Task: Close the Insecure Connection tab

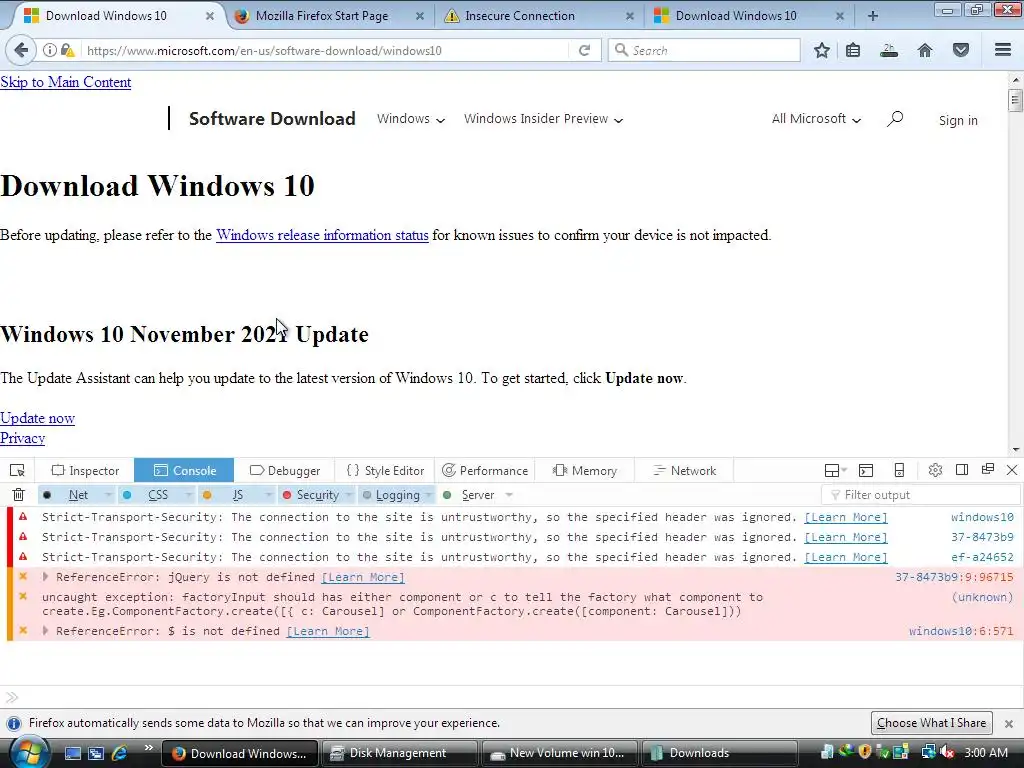Action: tap(630, 16)
